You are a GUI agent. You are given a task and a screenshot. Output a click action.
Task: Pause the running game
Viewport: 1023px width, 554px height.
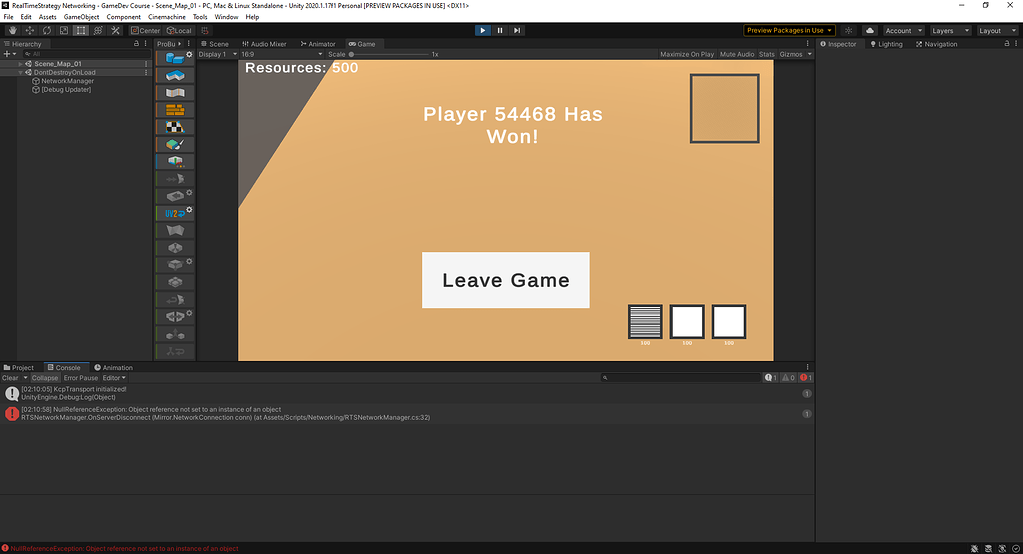[500, 31]
